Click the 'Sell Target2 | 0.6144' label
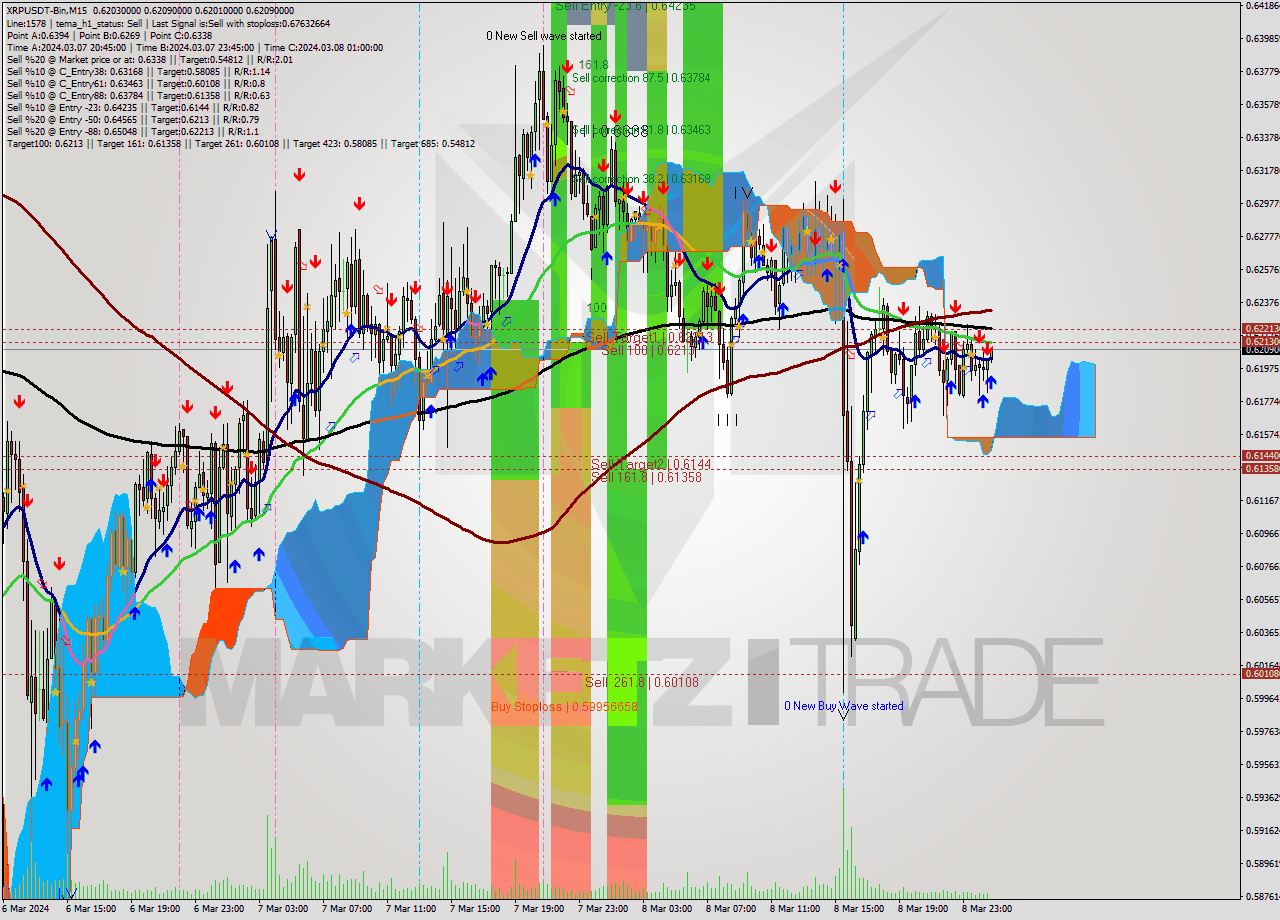The height and width of the screenshot is (920, 1280). 651,465
